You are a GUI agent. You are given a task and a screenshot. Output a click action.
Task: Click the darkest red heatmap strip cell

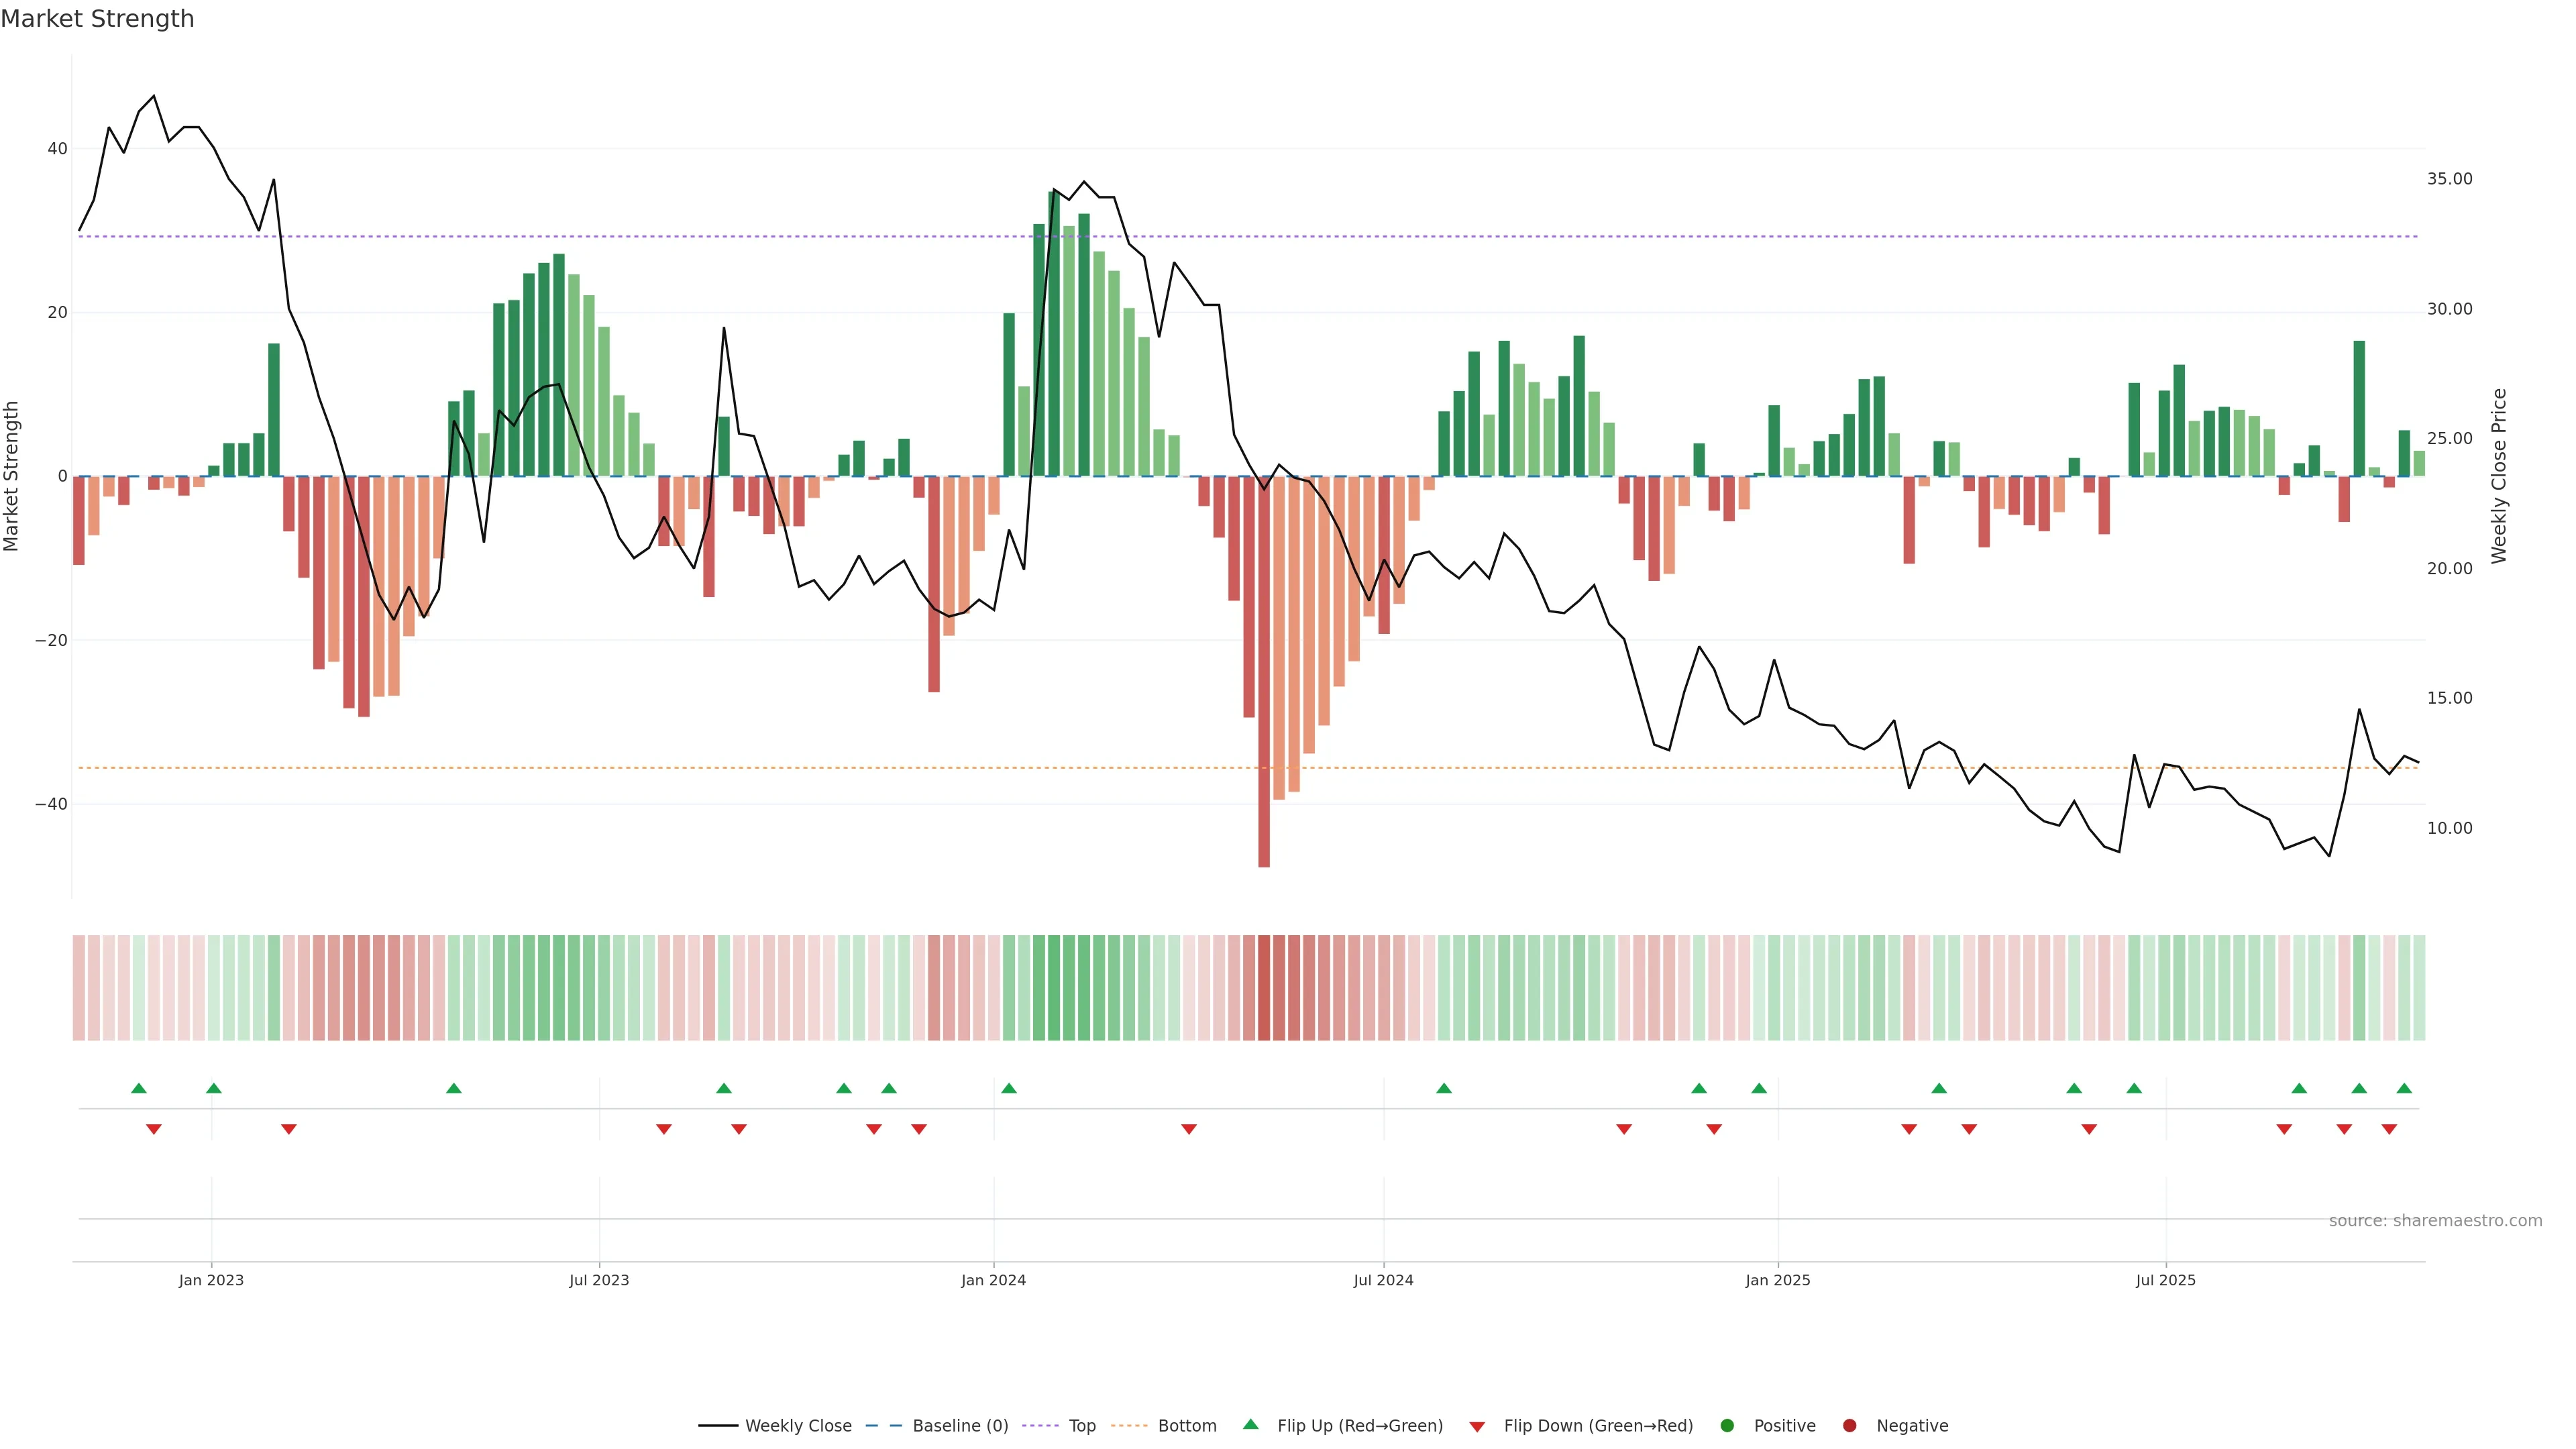pos(1264,988)
